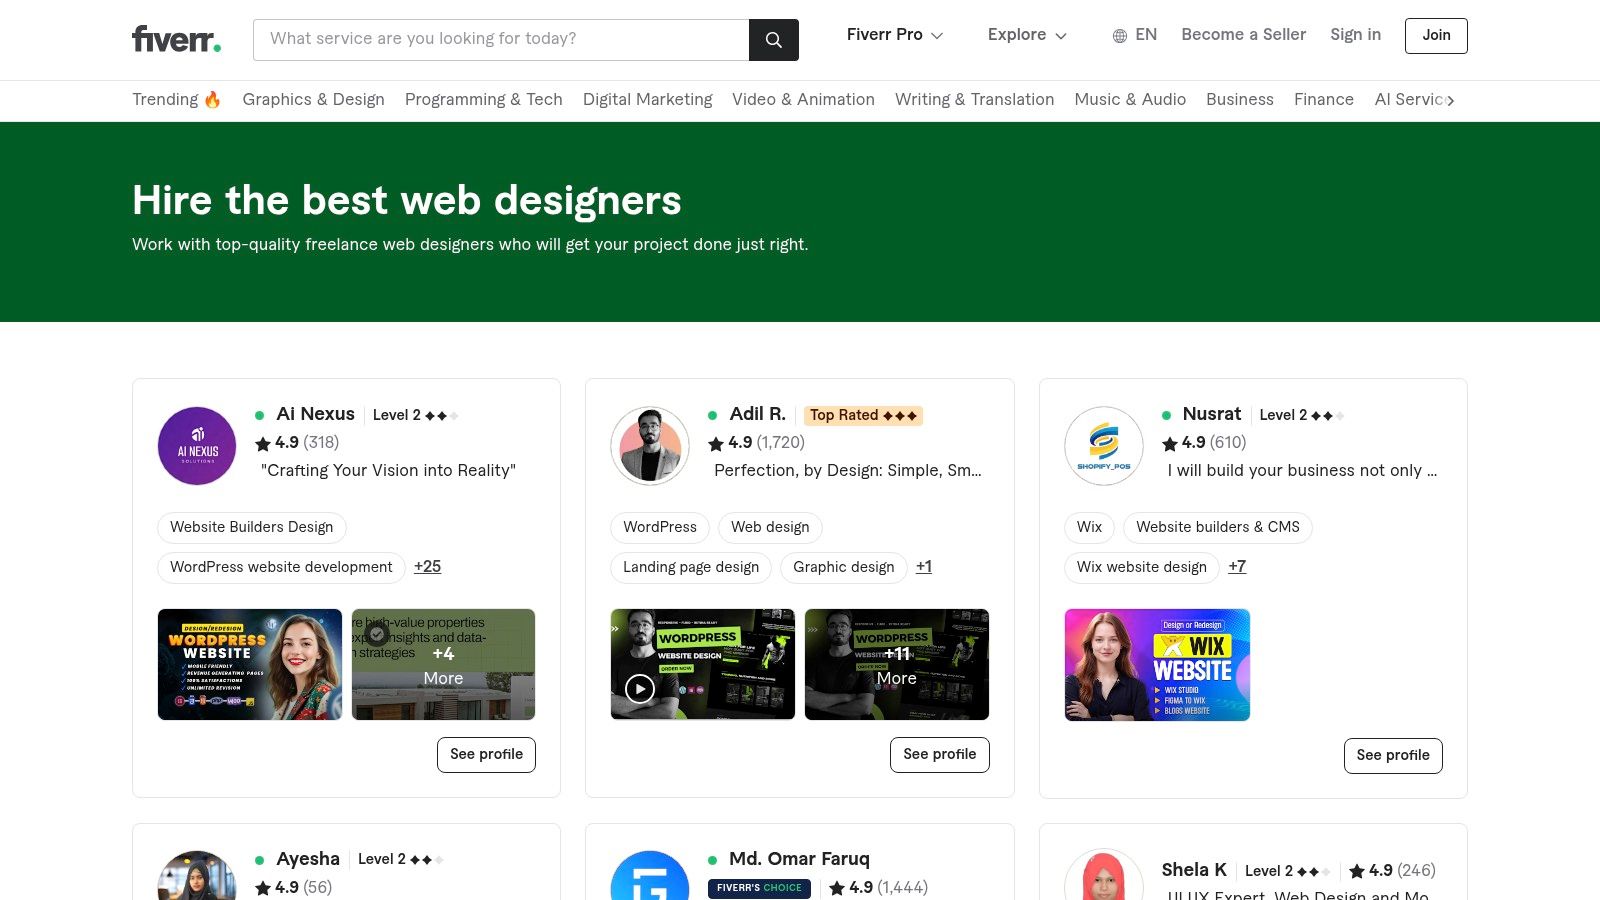The width and height of the screenshot is (1600, 900).
Task: See profile of Ai Nexus
Action: click(x=486, y=755)
